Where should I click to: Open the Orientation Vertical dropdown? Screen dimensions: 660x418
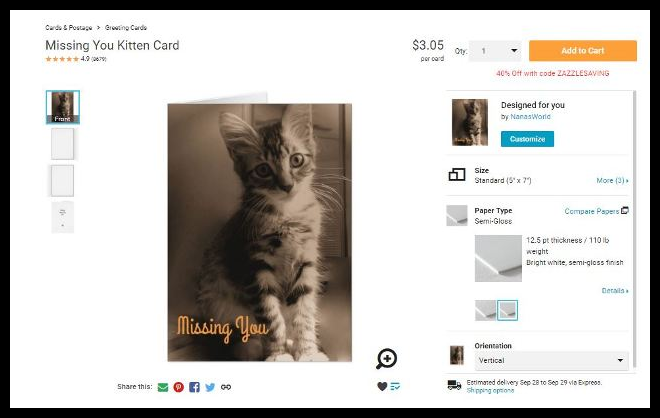[x=551, y=361]
